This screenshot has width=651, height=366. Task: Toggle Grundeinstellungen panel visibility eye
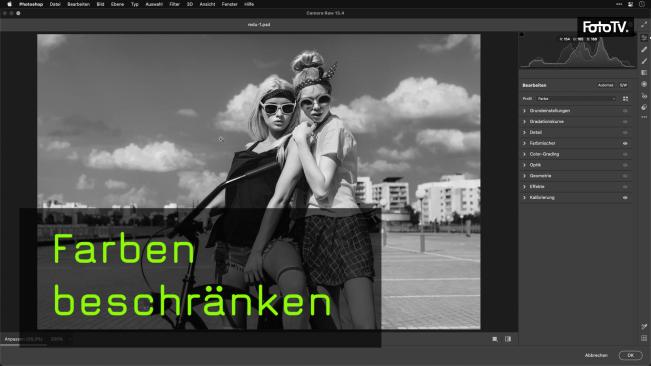[625, 111]
